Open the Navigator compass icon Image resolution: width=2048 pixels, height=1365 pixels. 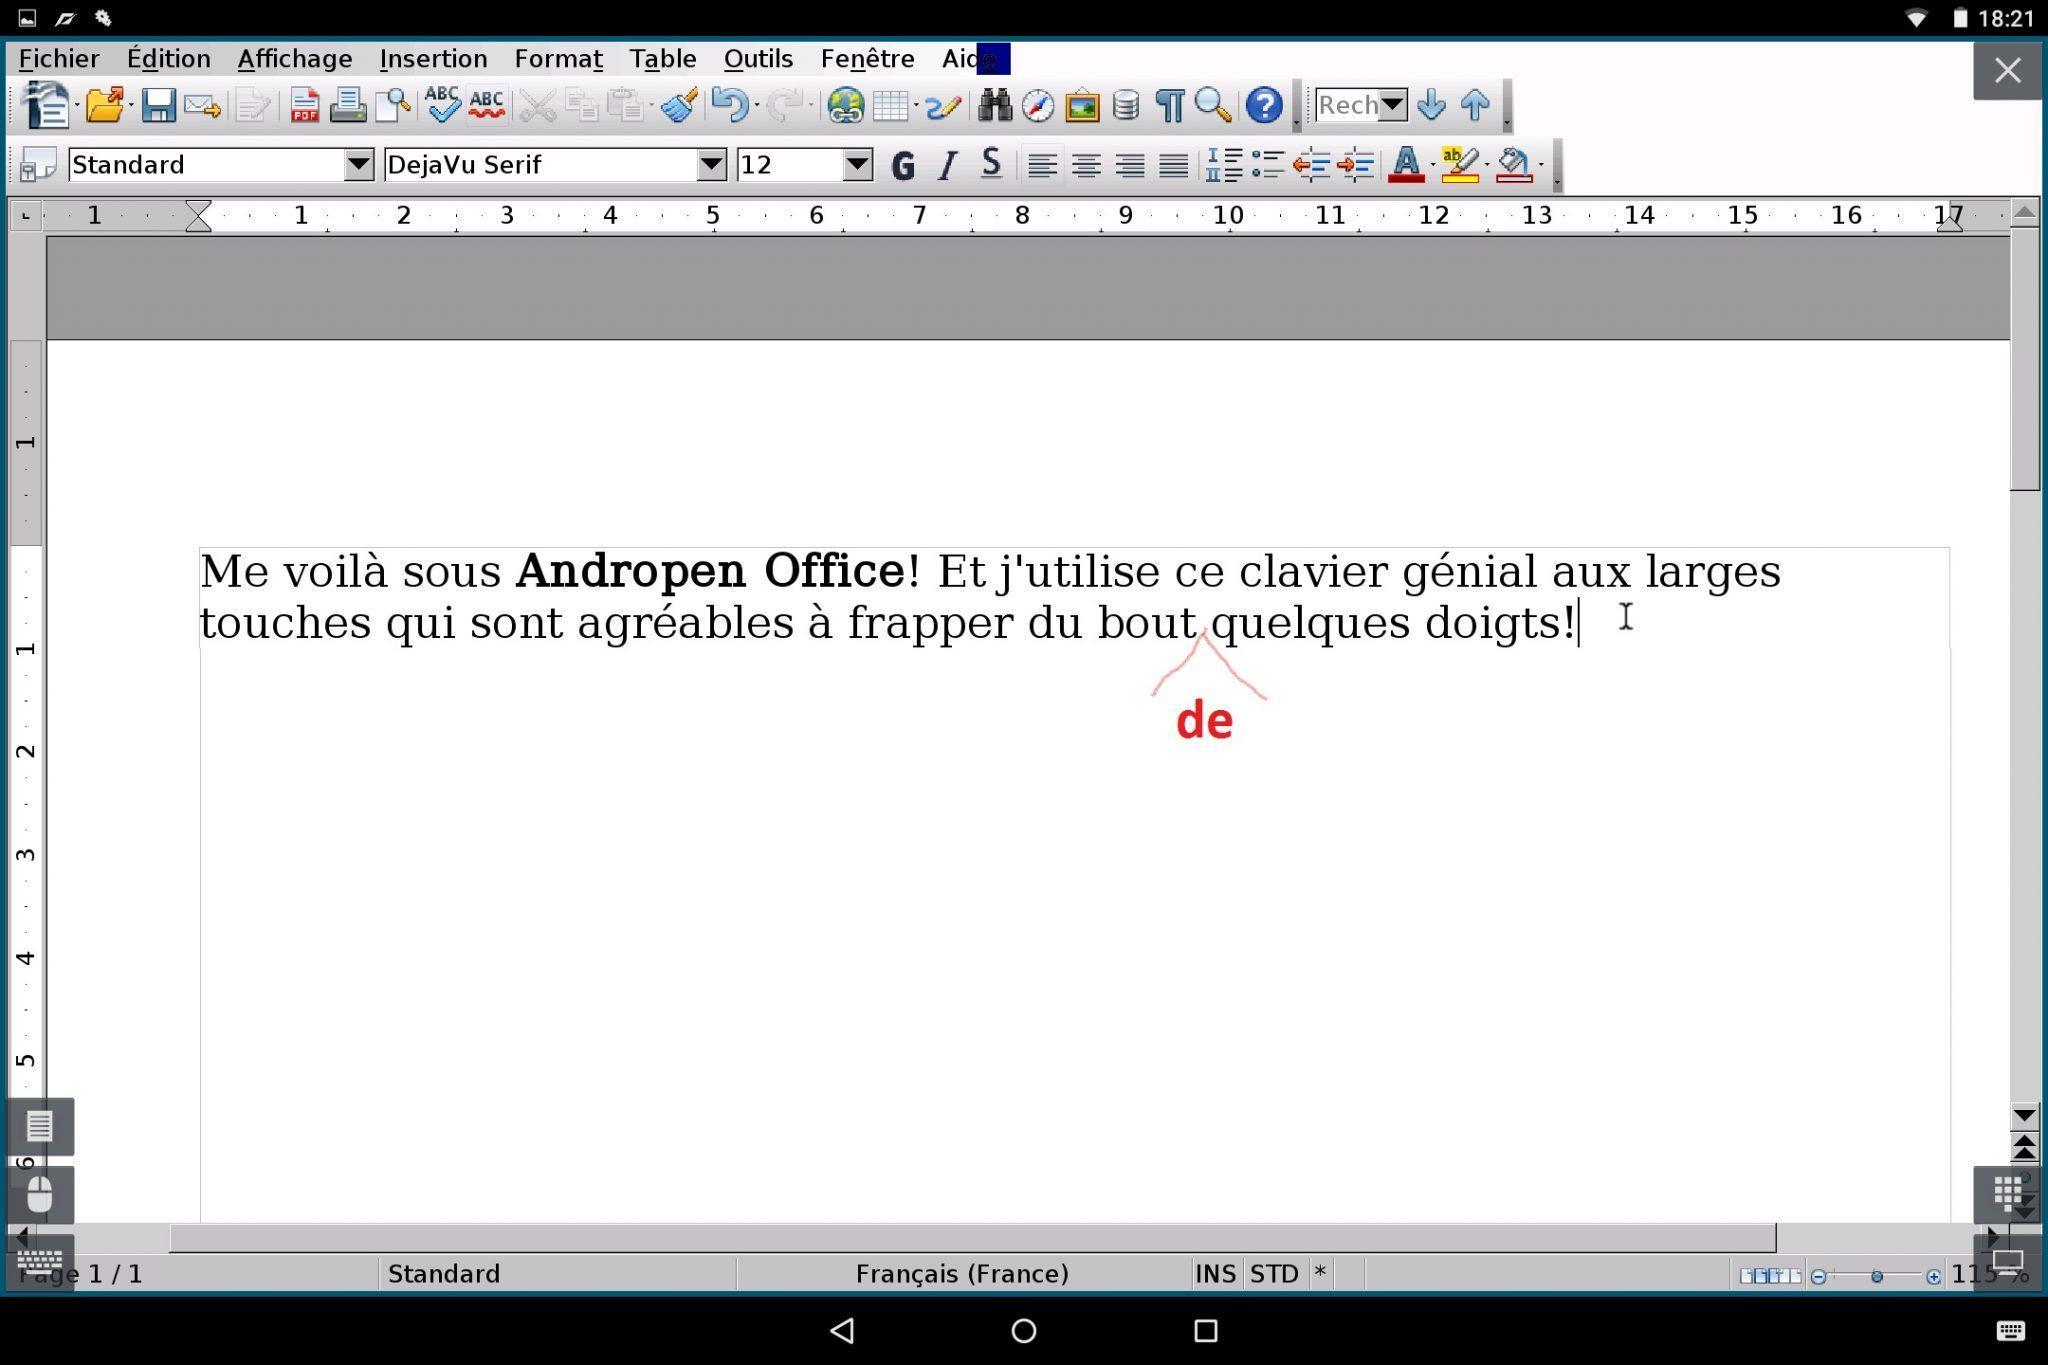1038,105
